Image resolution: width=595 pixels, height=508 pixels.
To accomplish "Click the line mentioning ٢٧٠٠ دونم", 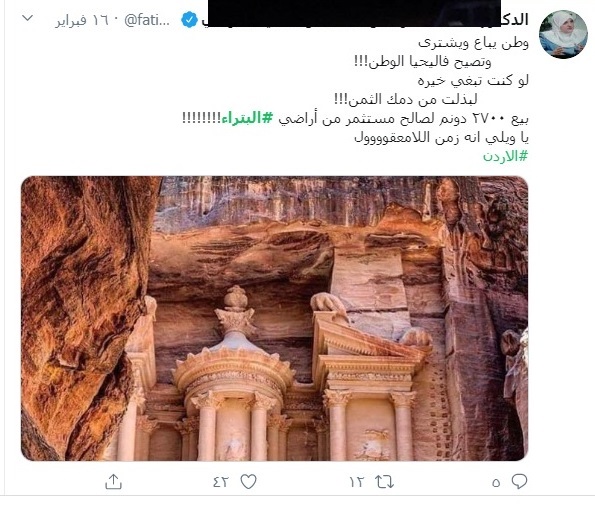I will coord(355,118).
